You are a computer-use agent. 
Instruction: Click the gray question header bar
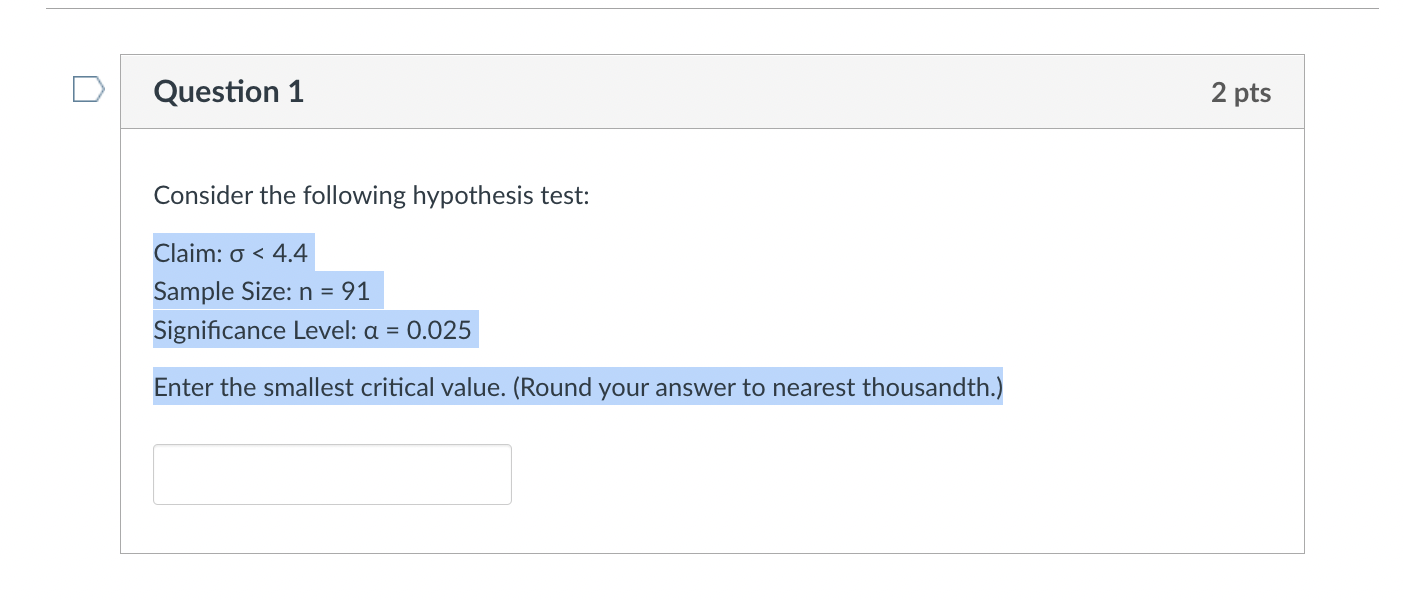712,92
